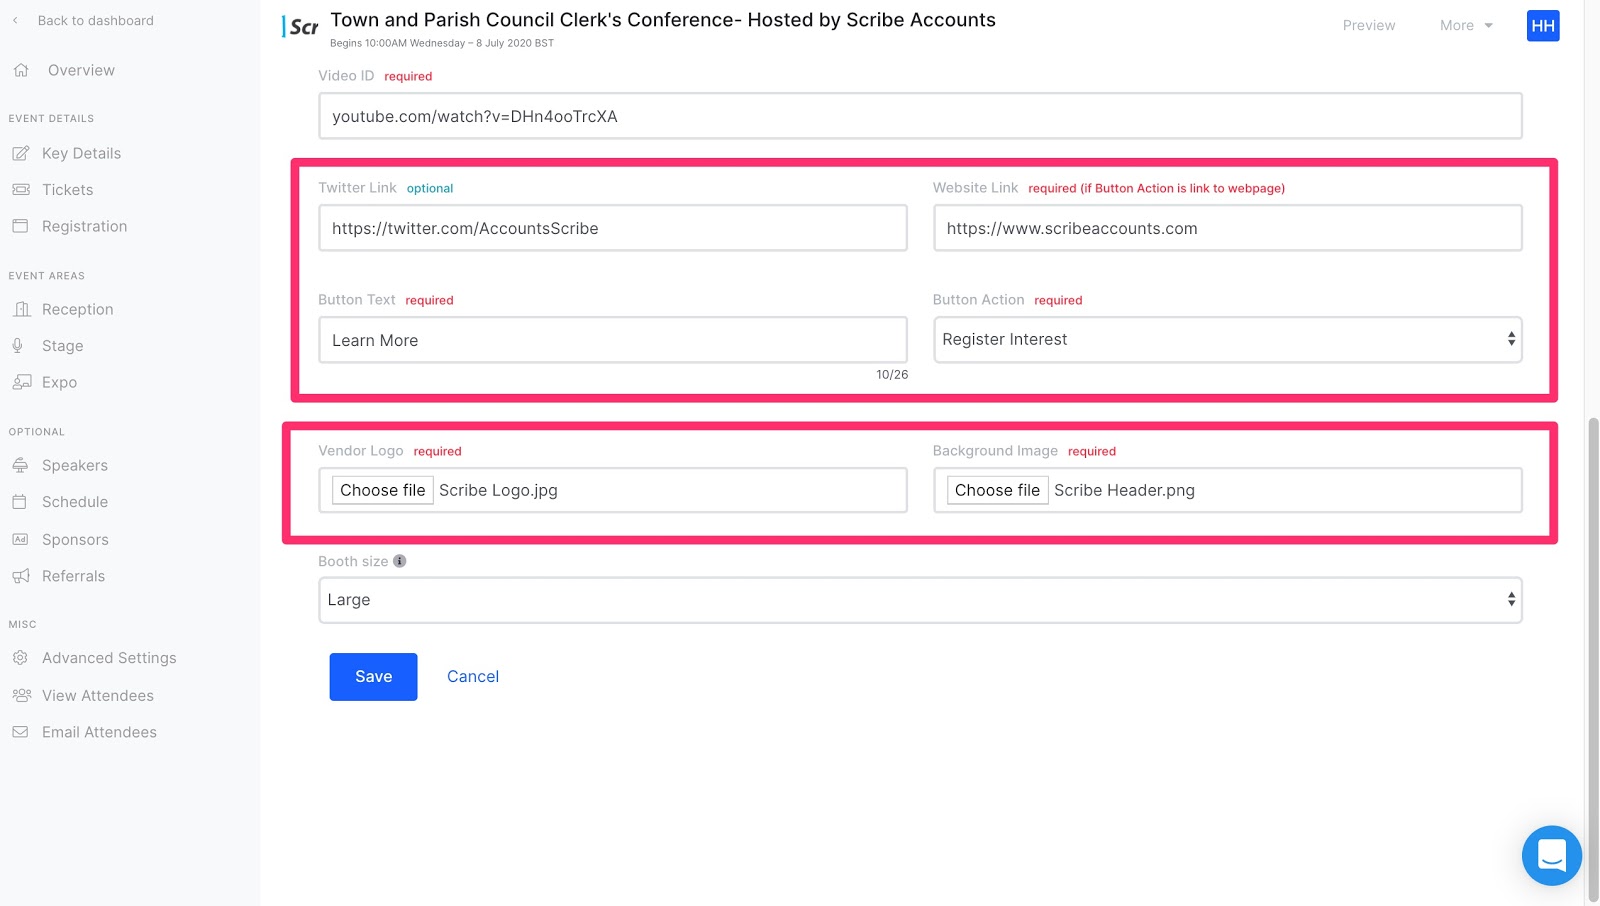Click the Stage microphone icon

pos(18,346)
